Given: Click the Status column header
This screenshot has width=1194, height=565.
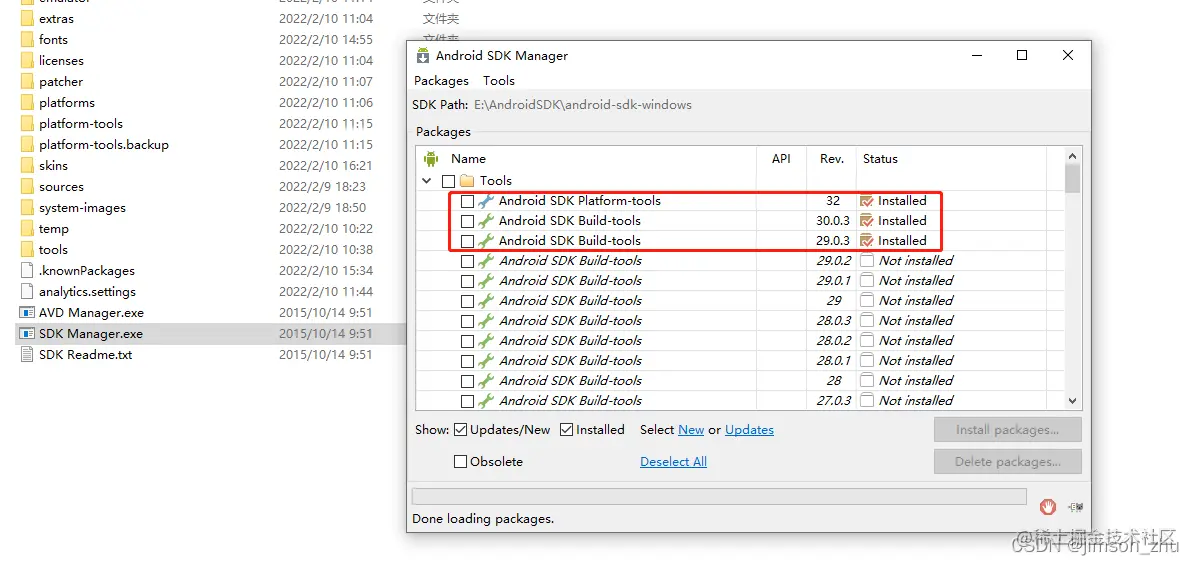Looking at the screenshot, I should point(880,159).
